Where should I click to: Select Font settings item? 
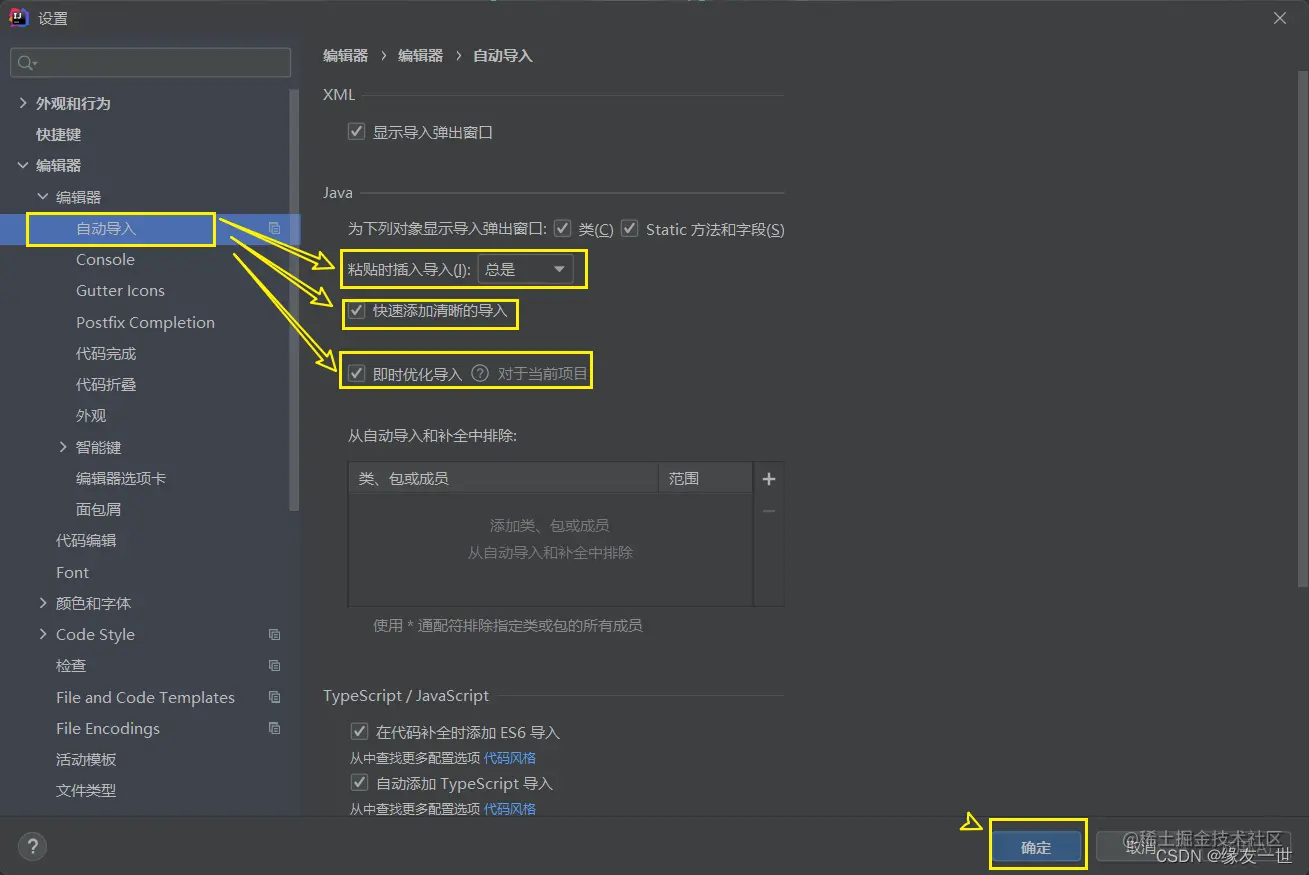pos(72,572)
